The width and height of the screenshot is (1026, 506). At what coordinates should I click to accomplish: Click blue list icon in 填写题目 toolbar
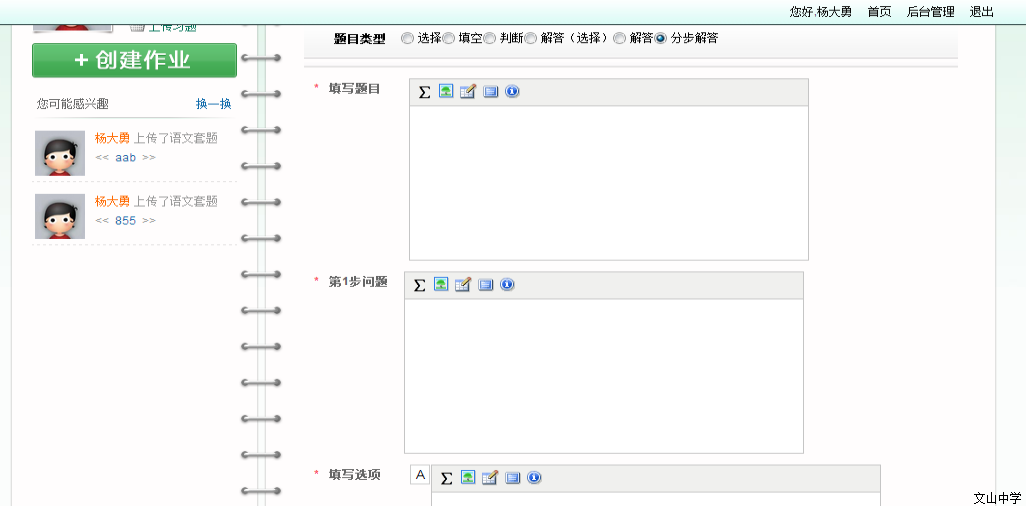(490, 92)
